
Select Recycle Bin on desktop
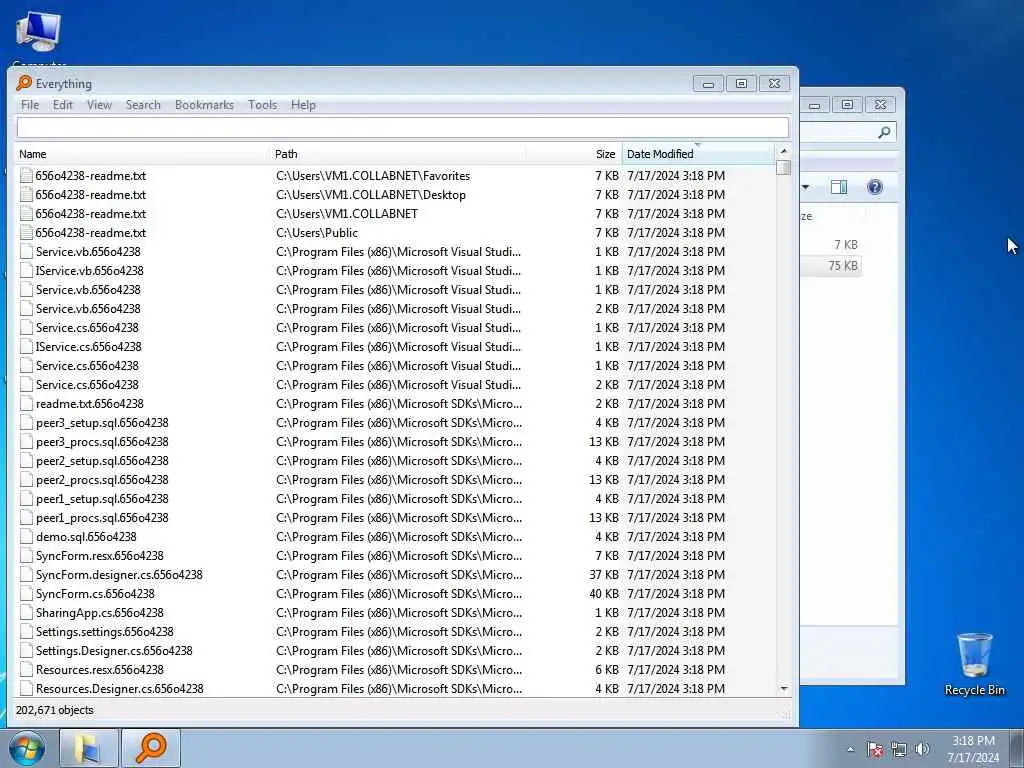[974, 664]
